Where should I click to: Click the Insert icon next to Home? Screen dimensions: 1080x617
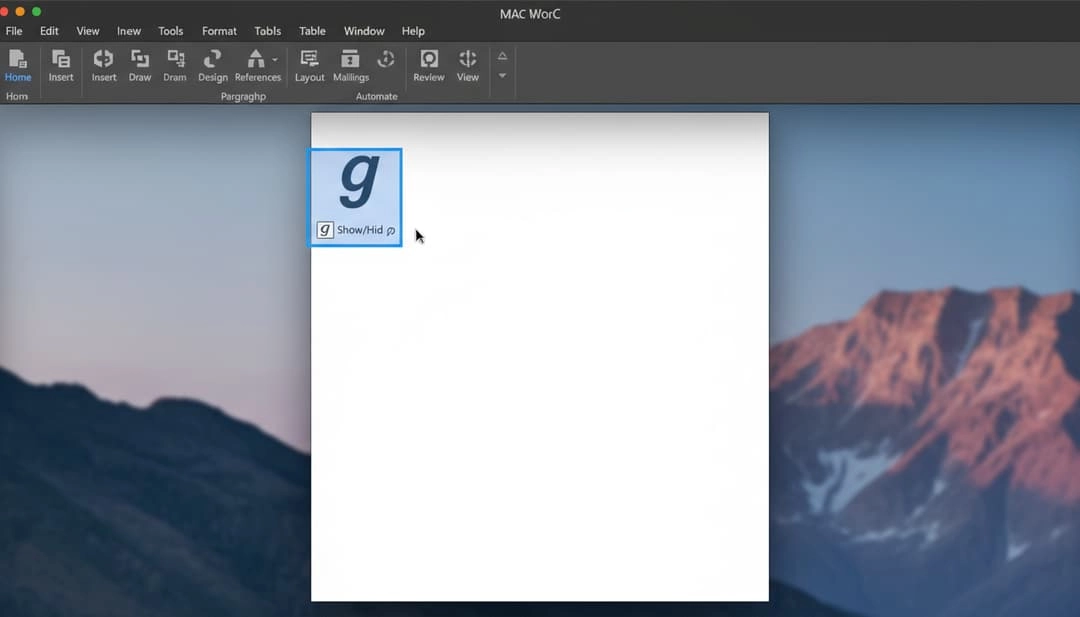coord(61,60)
